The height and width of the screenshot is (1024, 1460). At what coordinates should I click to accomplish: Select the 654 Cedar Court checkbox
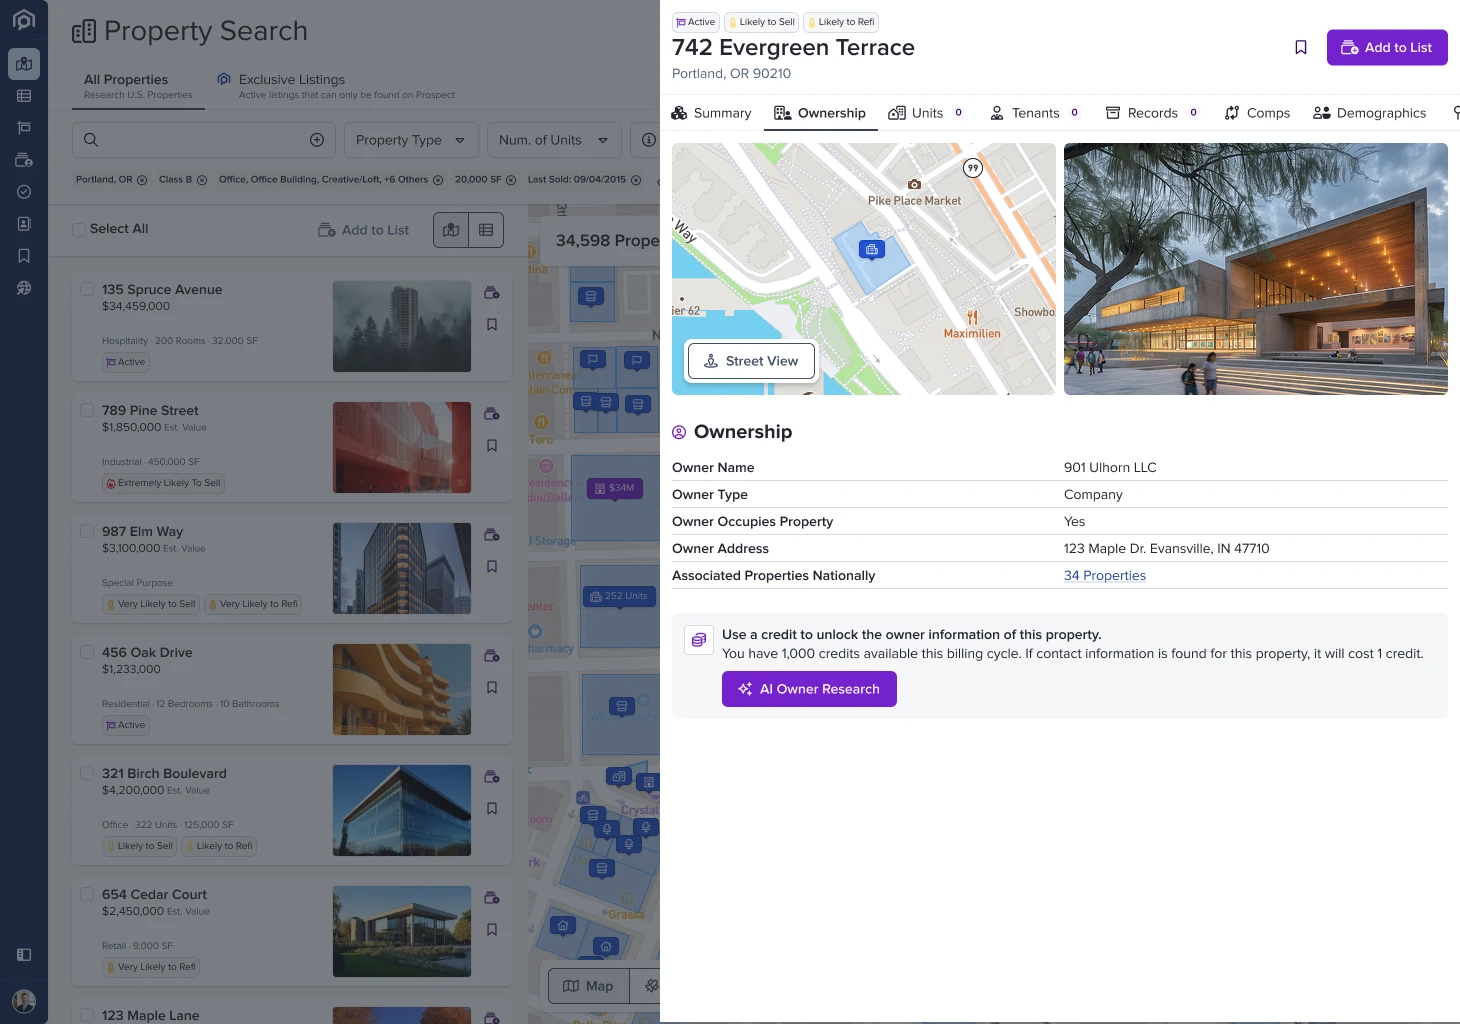[x=87, y=894]
